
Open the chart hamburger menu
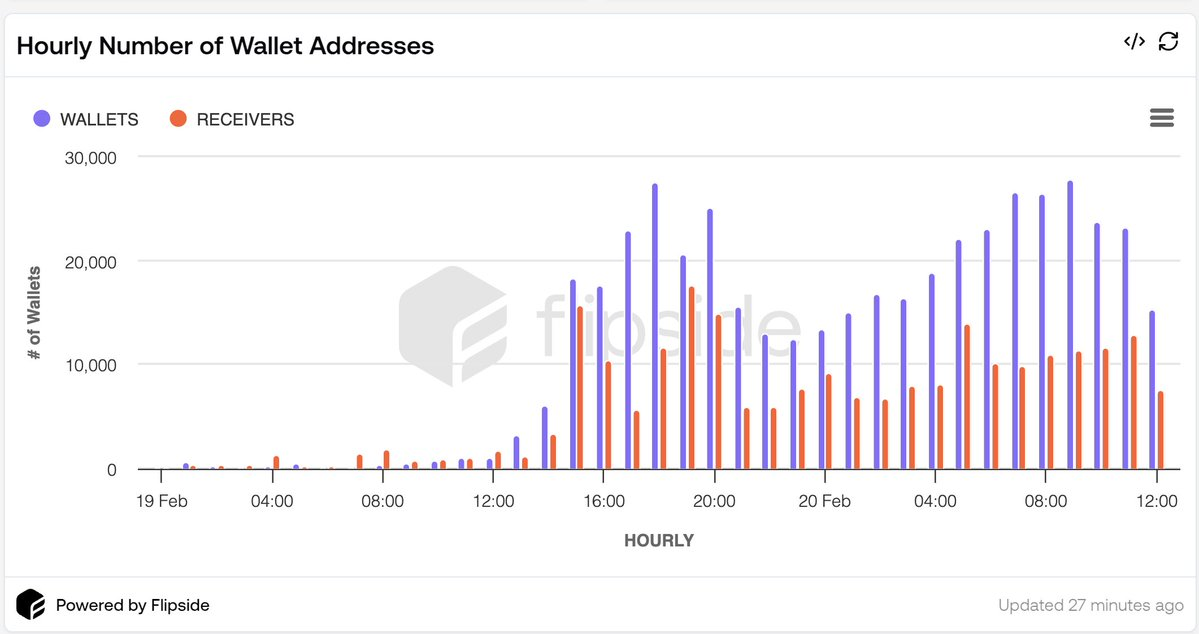click(x=1161, y=118)
